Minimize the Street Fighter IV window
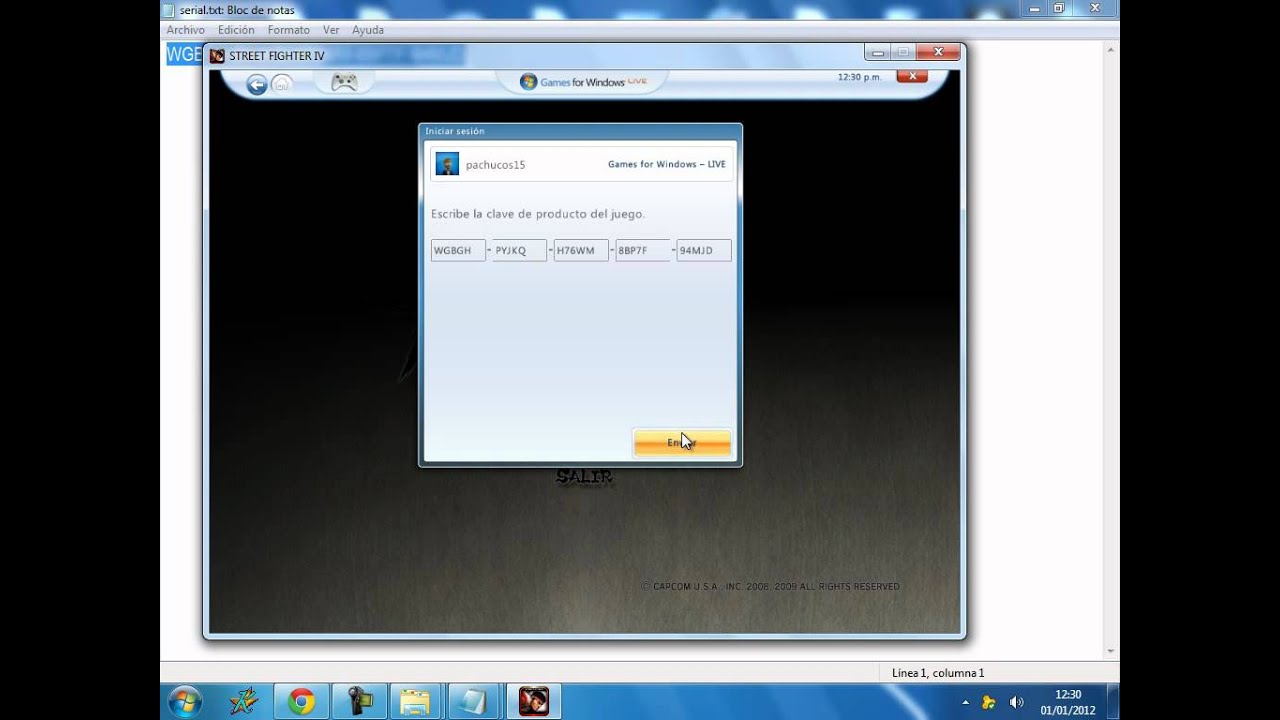1280x720 pixels. click(877, 52)
